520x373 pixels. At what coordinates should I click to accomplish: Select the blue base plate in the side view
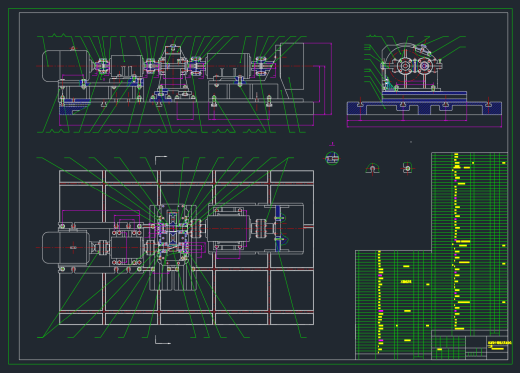[424, 108]
